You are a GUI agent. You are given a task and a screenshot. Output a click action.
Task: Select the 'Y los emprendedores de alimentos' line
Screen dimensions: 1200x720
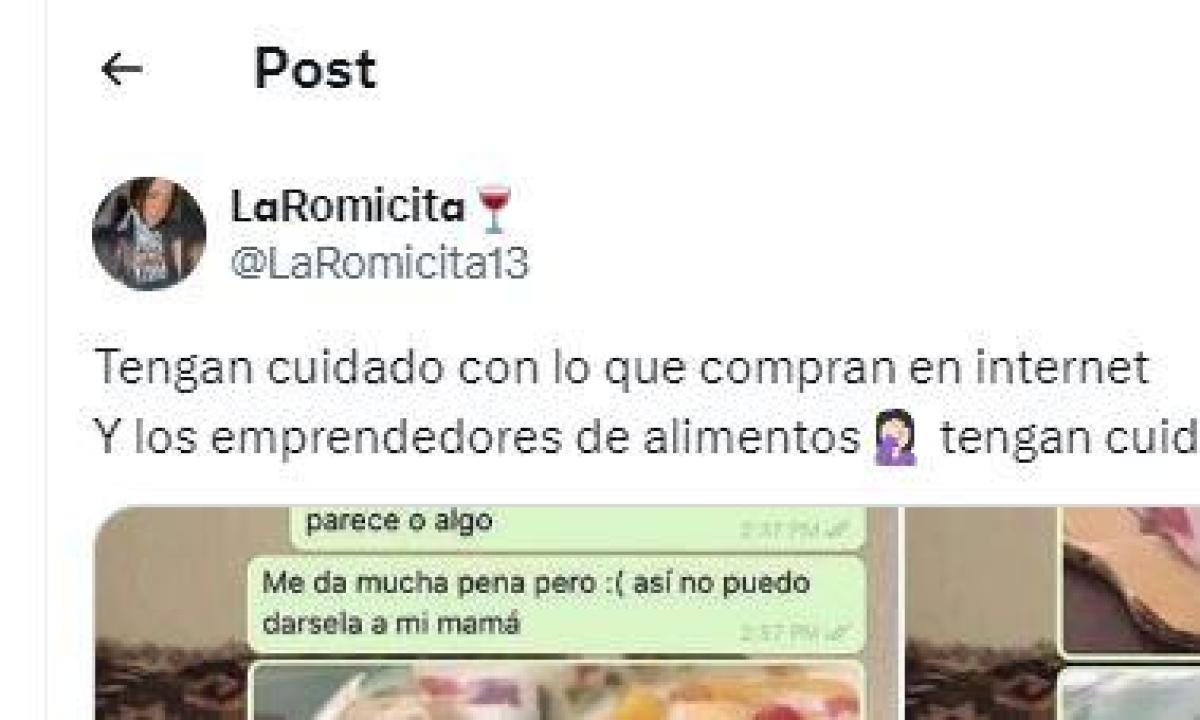coord(647,440)
